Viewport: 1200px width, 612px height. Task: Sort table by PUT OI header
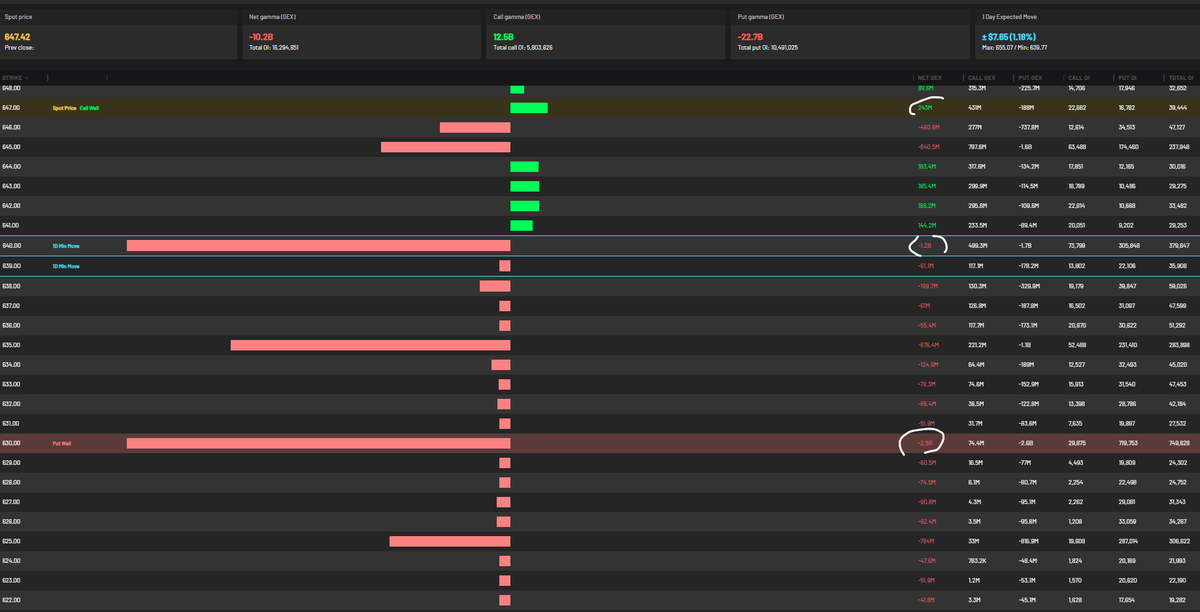point(1127,77)
